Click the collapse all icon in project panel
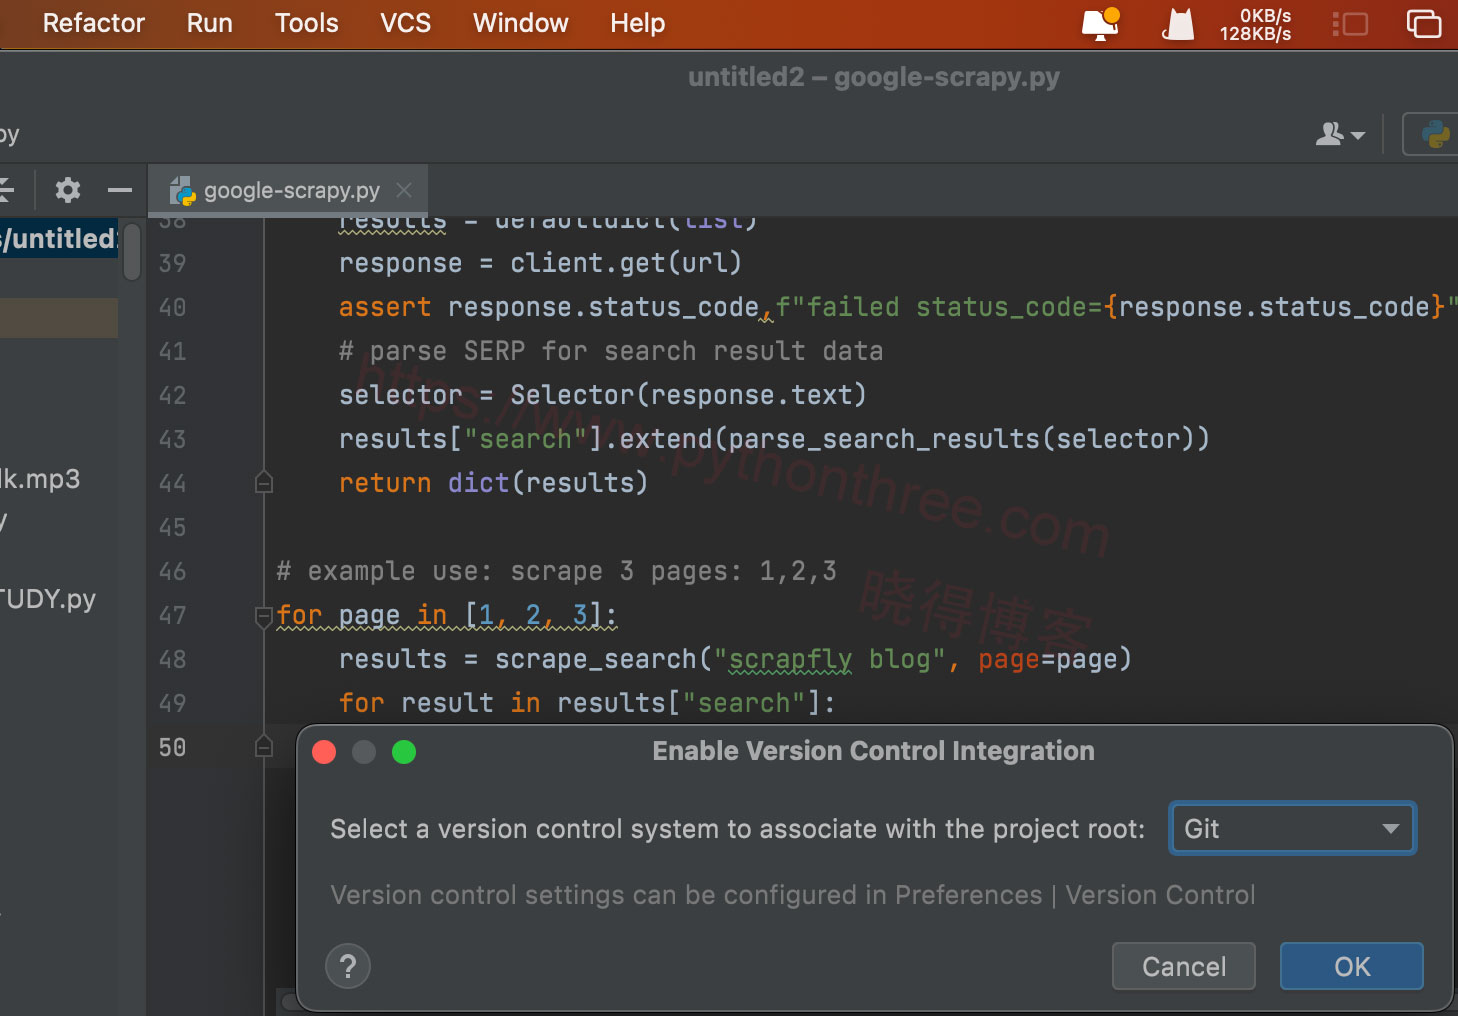 tap(5, 189)
